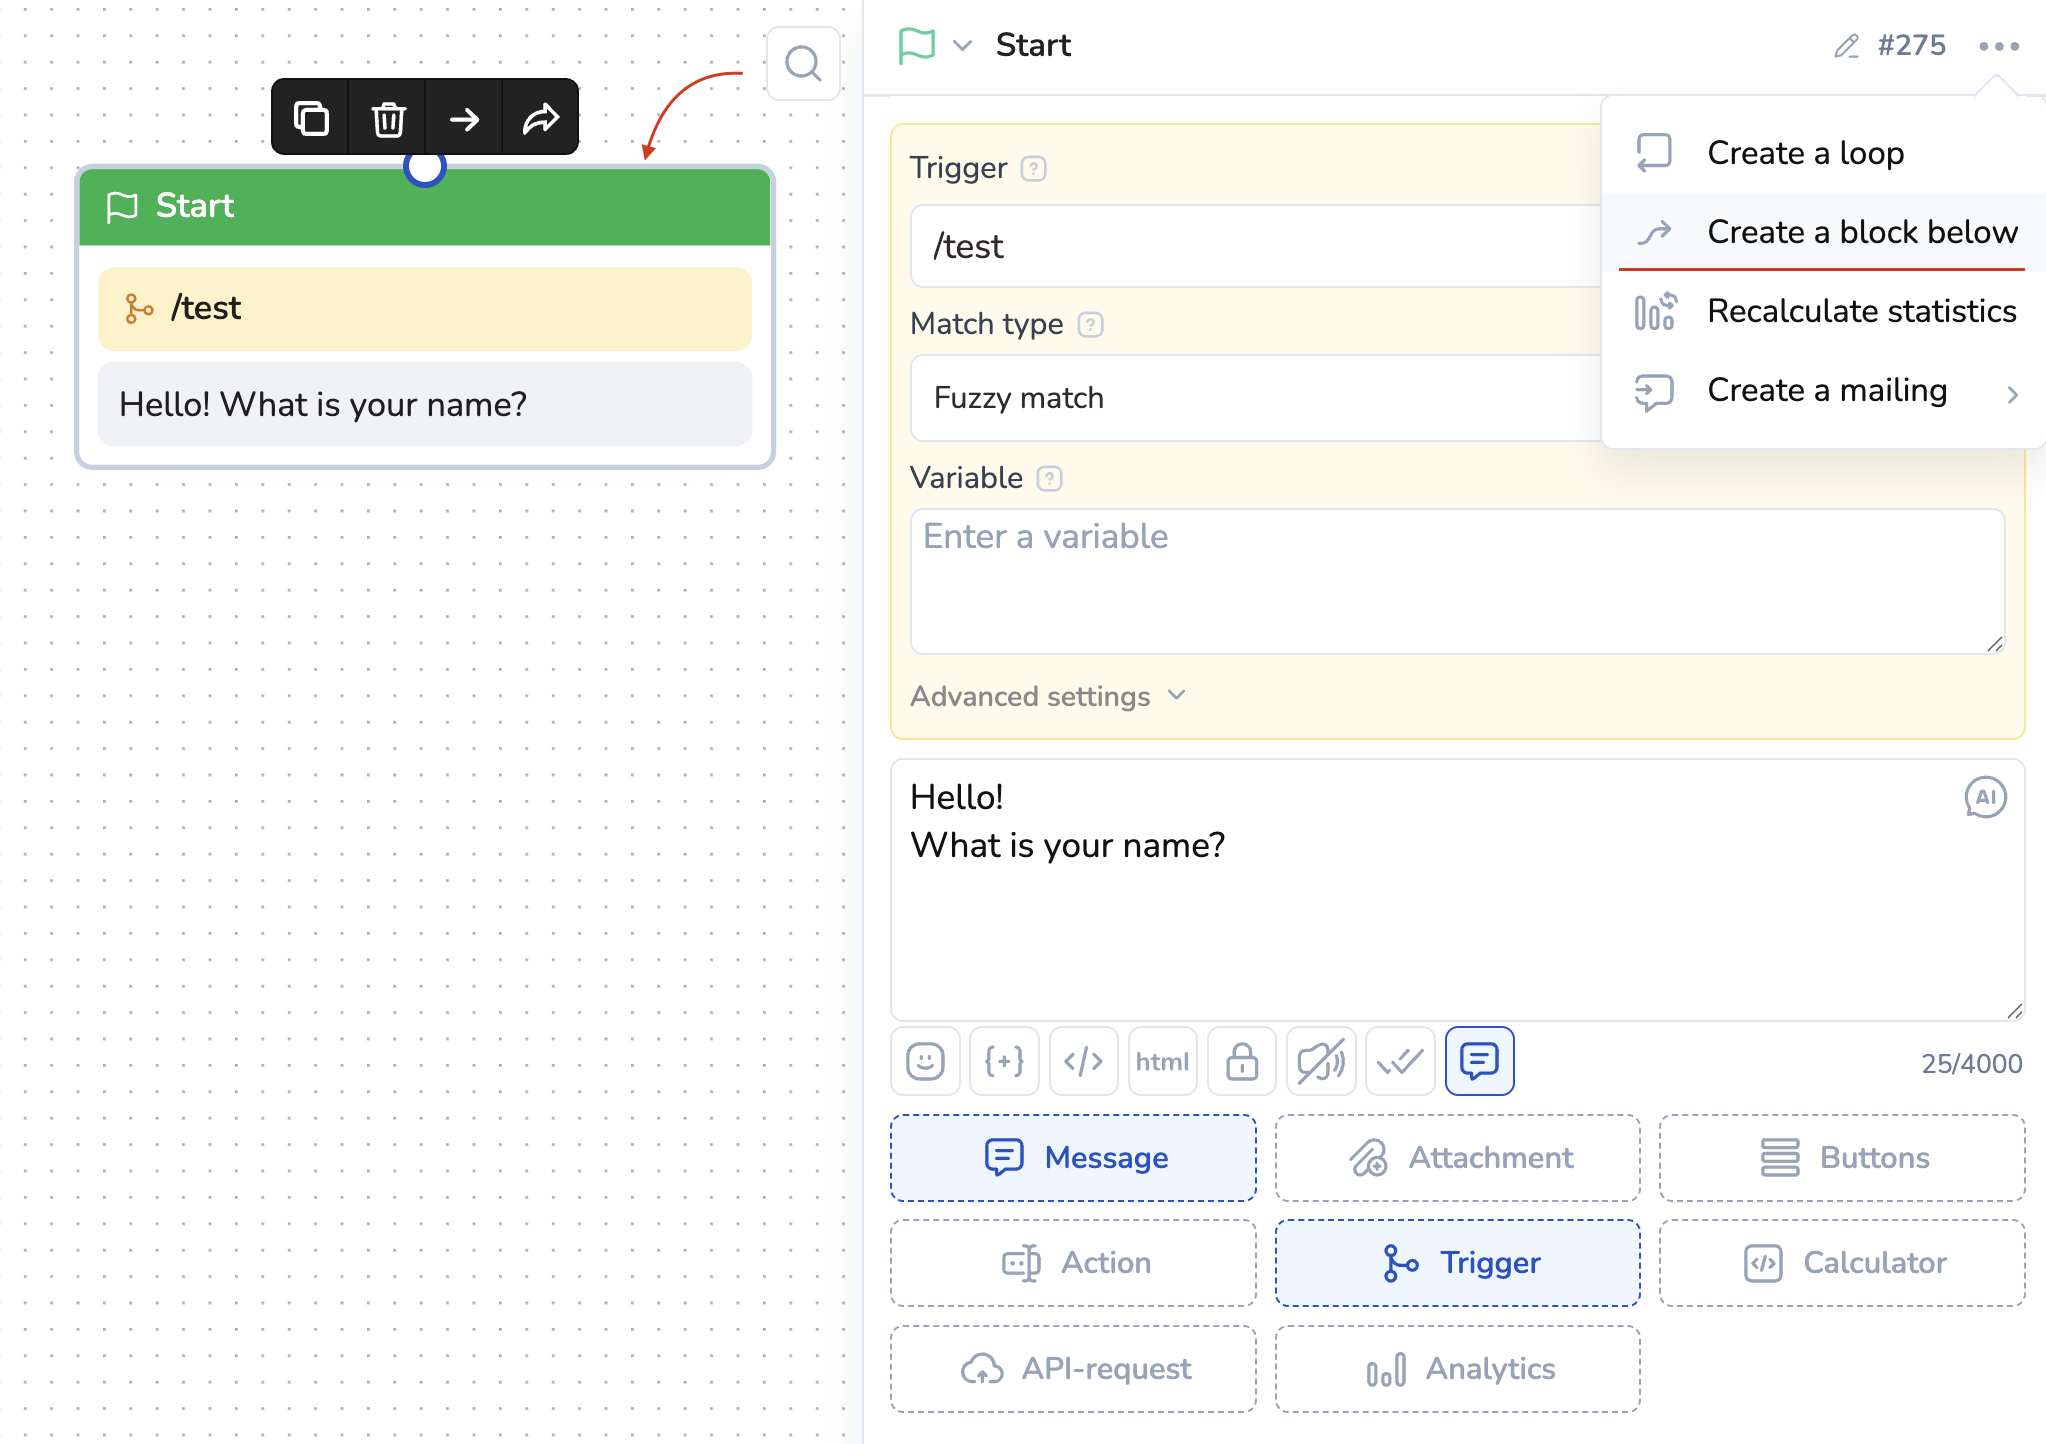The height and width of the screenshot is (1444, 2046).
Task: Toggle the muted notification sound icon
Action: 1321,1061
